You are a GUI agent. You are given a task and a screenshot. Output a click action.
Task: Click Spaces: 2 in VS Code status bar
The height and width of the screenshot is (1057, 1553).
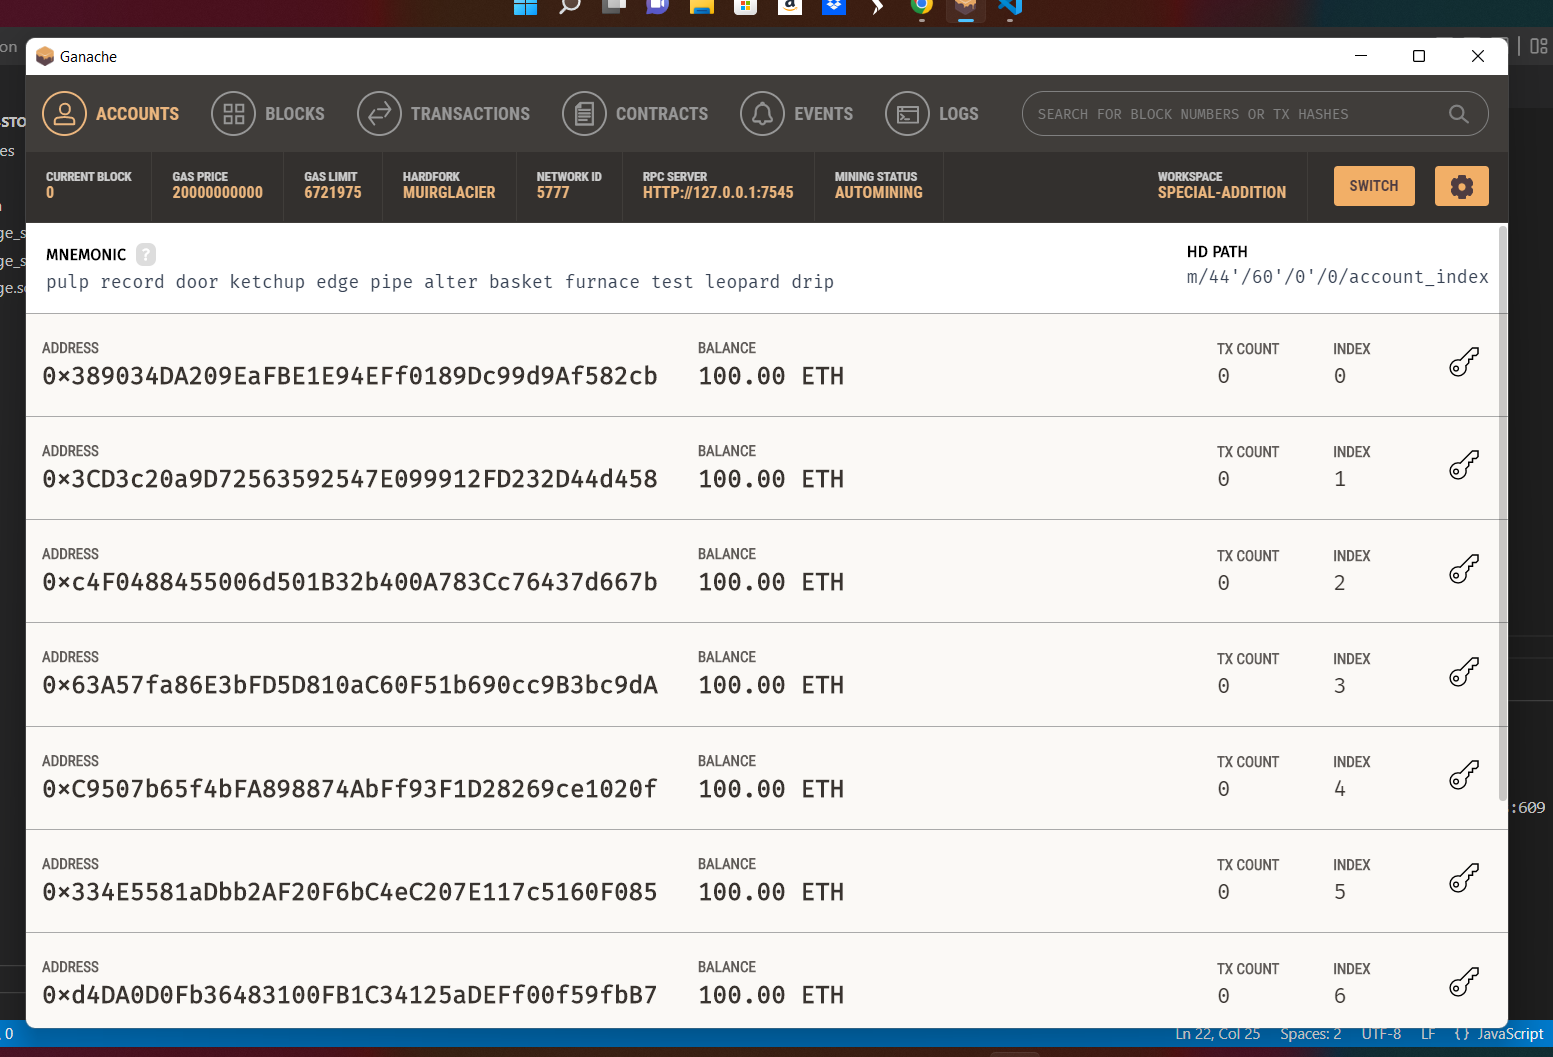(x=1310, y=1034)
